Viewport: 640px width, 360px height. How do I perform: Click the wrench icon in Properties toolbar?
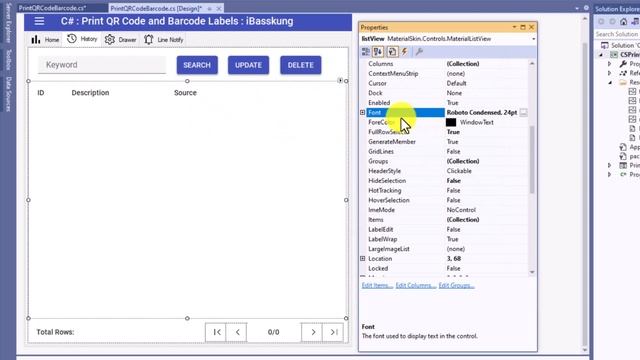[419, 51]
